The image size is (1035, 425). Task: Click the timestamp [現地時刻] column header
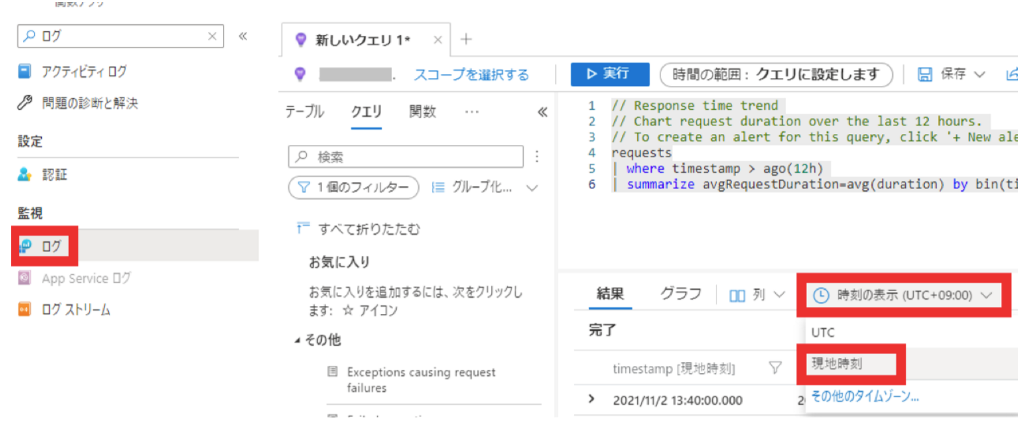click(674, 368)
